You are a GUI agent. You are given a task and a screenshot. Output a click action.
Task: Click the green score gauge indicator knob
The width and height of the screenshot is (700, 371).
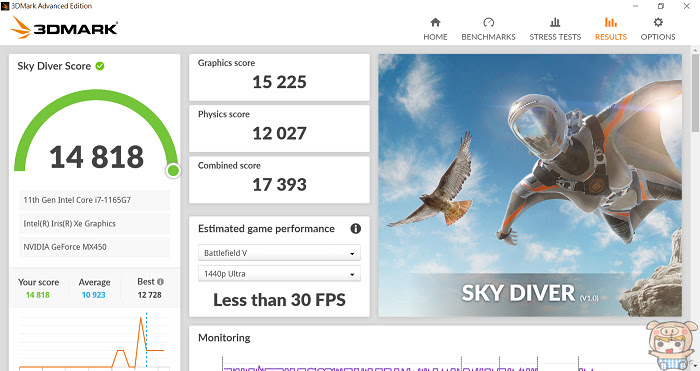click(173, 170)
